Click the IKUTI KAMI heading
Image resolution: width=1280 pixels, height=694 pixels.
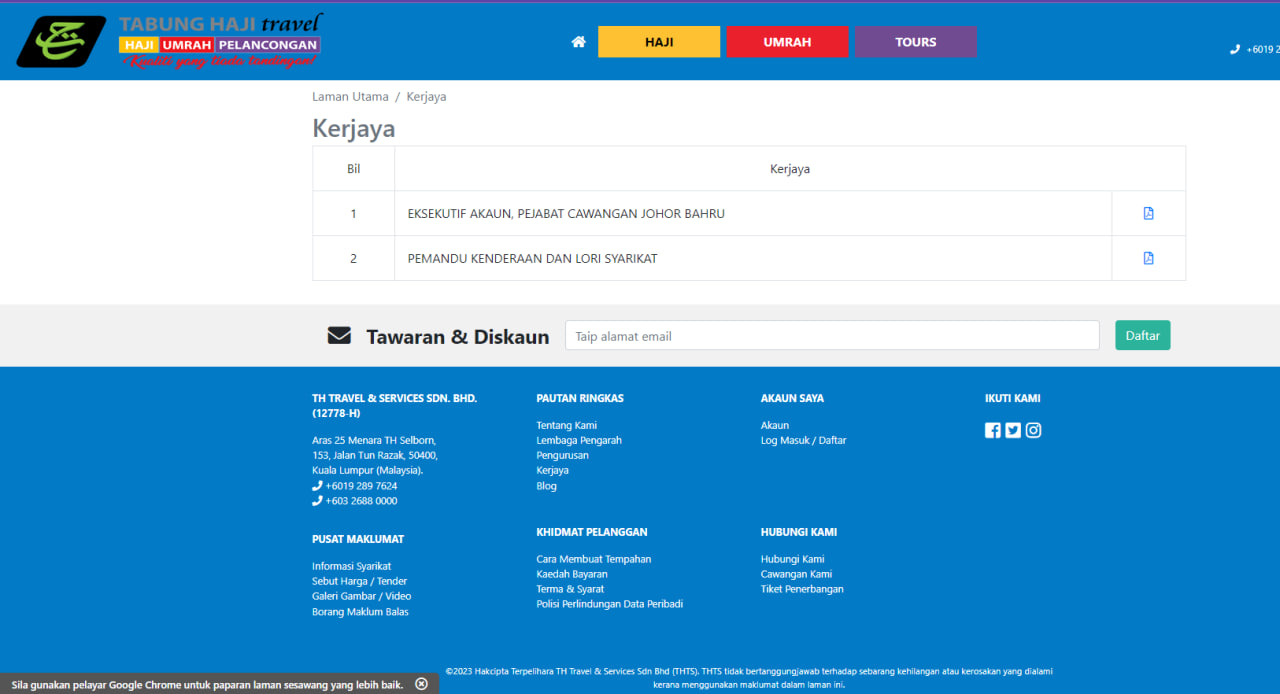point(1012,398)
